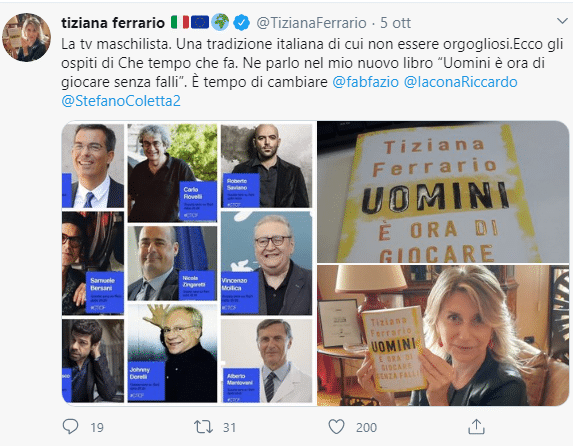Open the guest collage image

point(189,263)
